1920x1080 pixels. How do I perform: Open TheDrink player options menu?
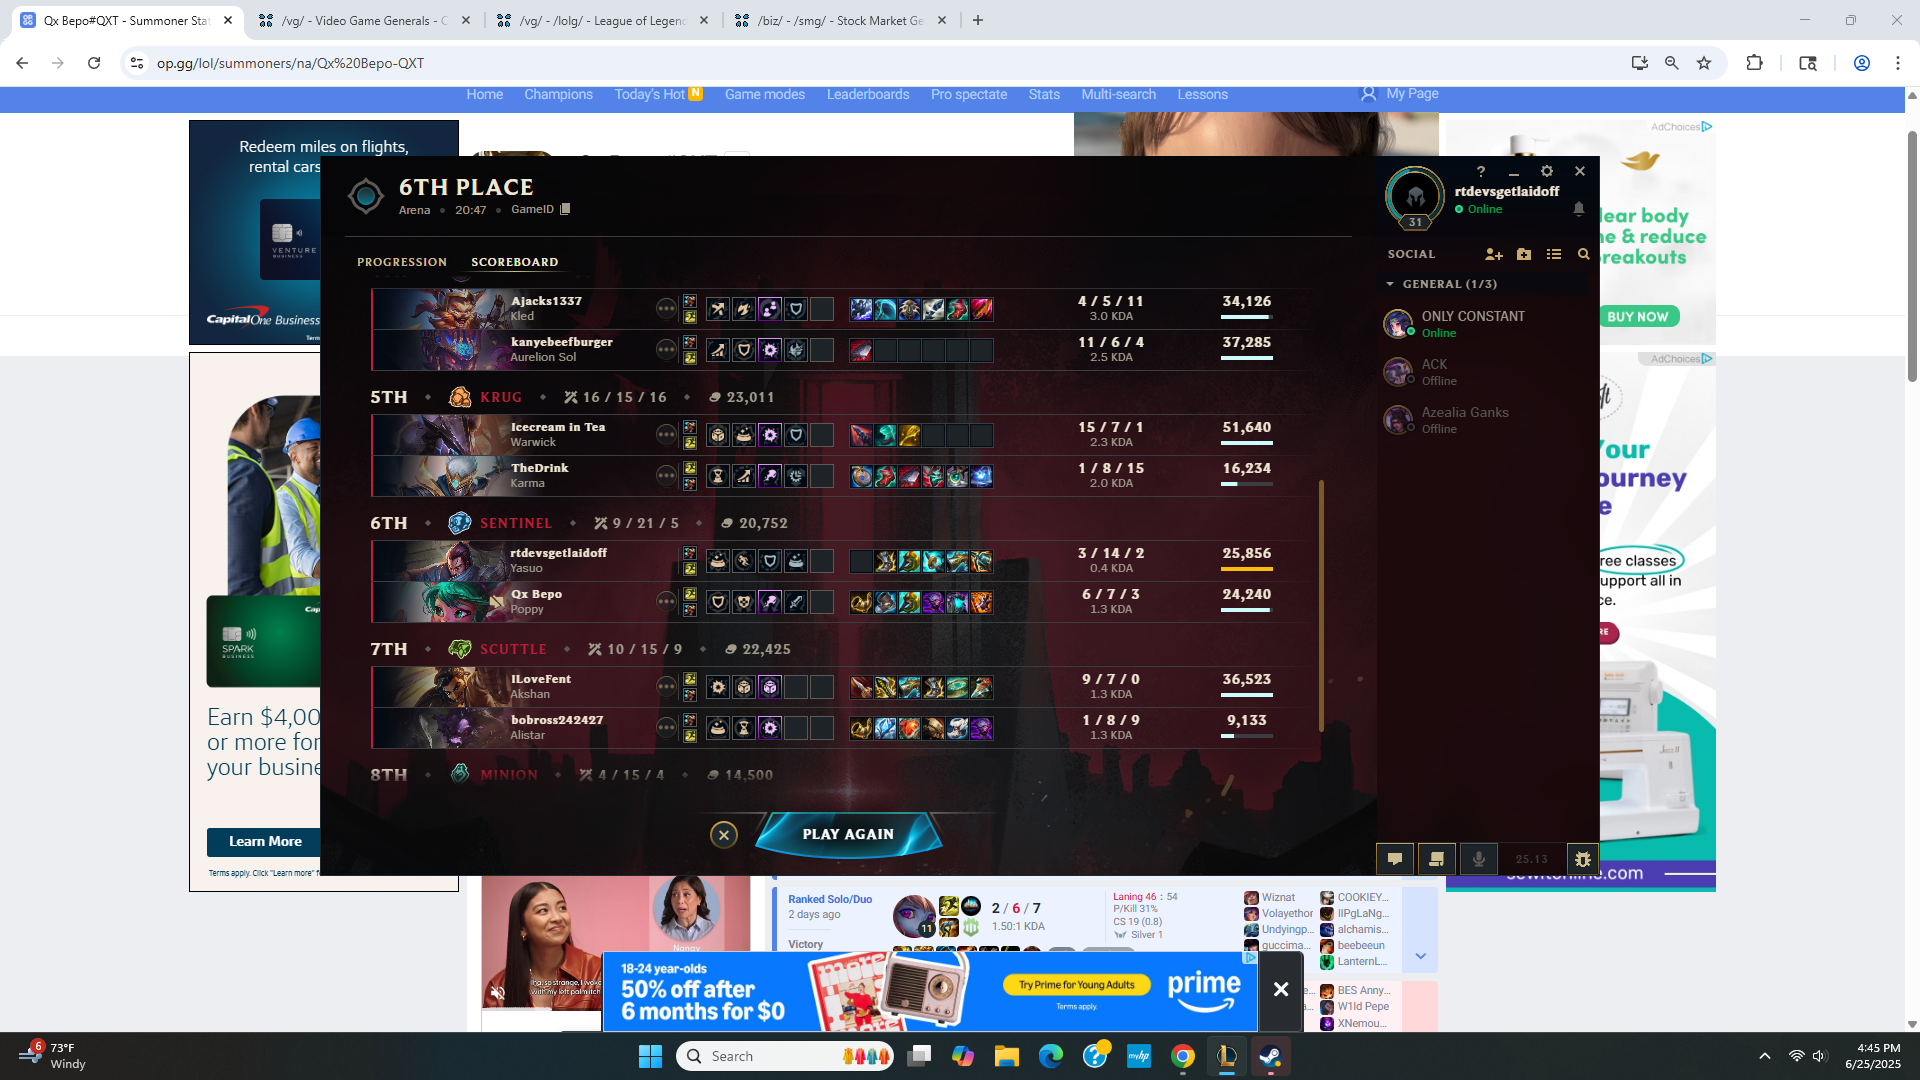pyautogui.click(x=666, y=475)
